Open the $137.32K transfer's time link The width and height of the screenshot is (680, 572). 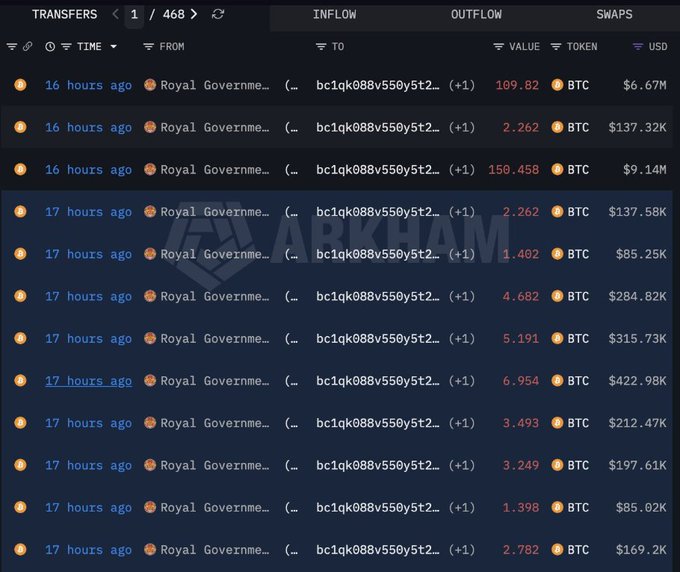(x=88, y=127)
